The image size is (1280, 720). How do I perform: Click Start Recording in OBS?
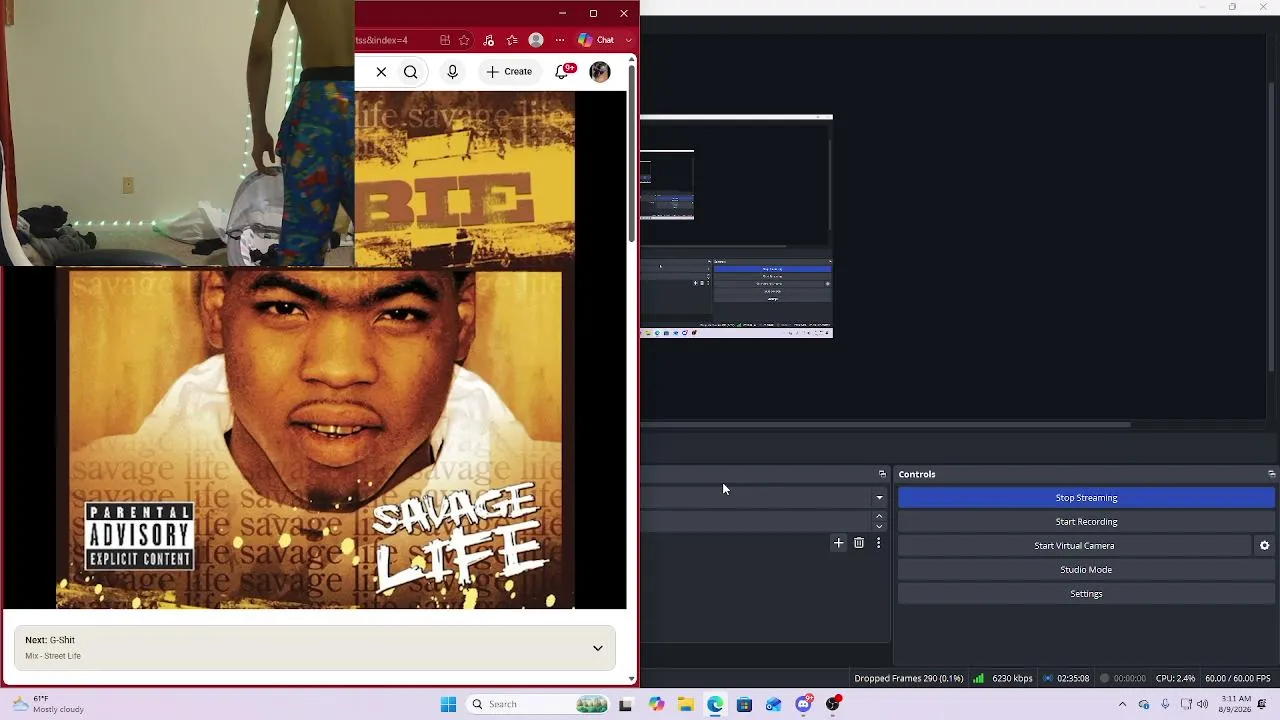(1086, 522)
